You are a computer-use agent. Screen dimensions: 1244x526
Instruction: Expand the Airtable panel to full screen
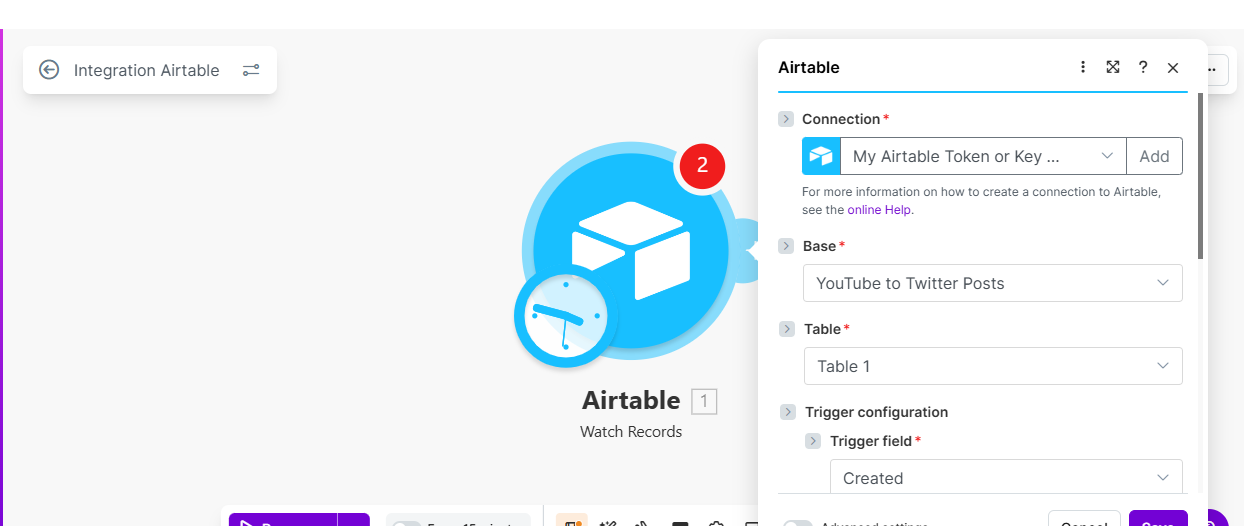point(1113,67)
